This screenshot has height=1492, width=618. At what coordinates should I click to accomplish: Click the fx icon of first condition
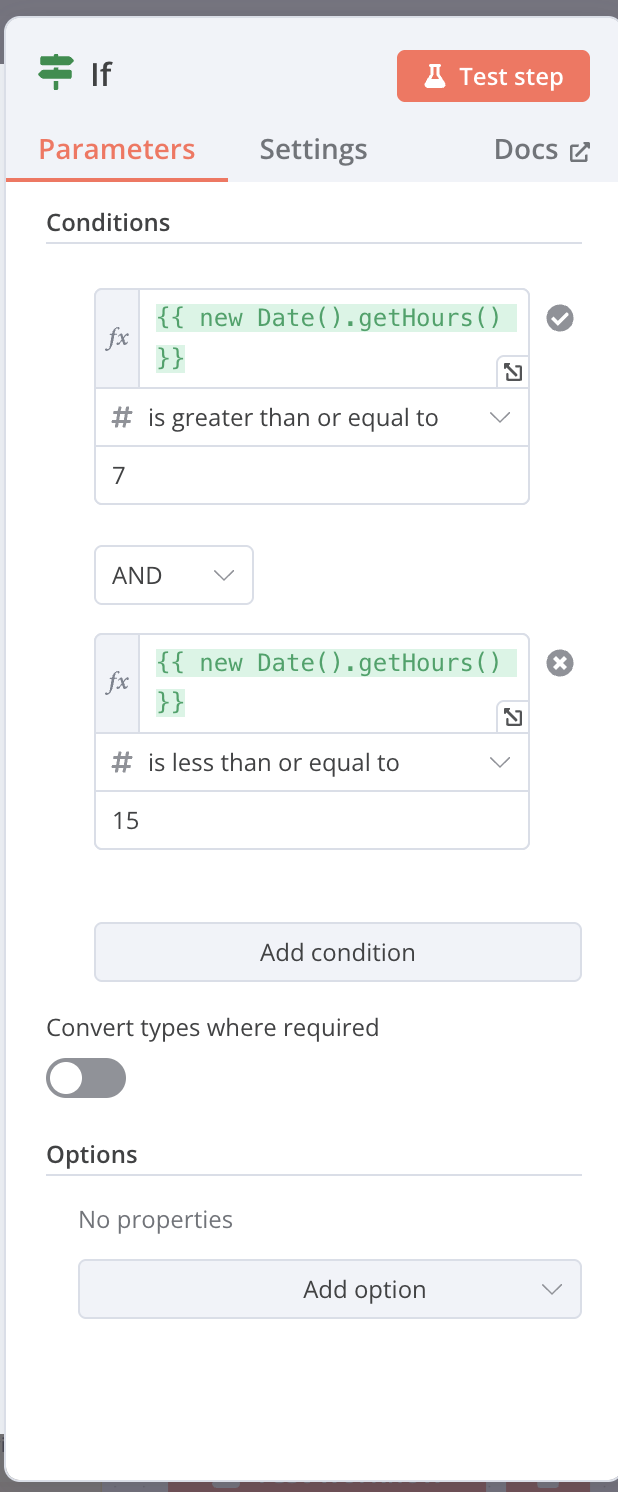118,338
